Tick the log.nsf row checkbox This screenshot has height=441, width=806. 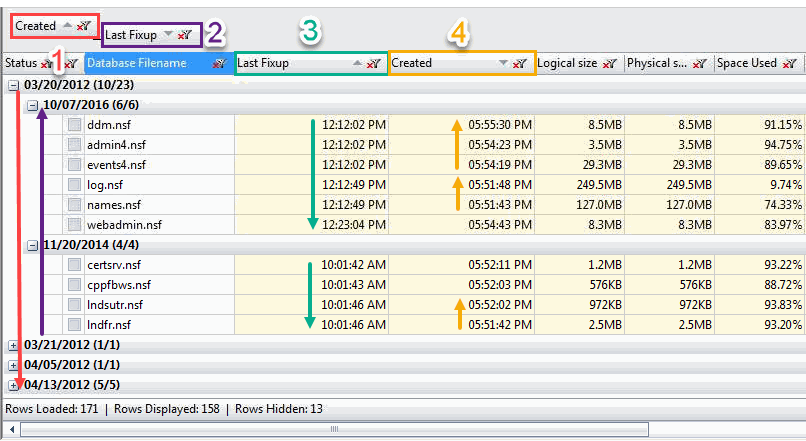[x=75, y=185]
